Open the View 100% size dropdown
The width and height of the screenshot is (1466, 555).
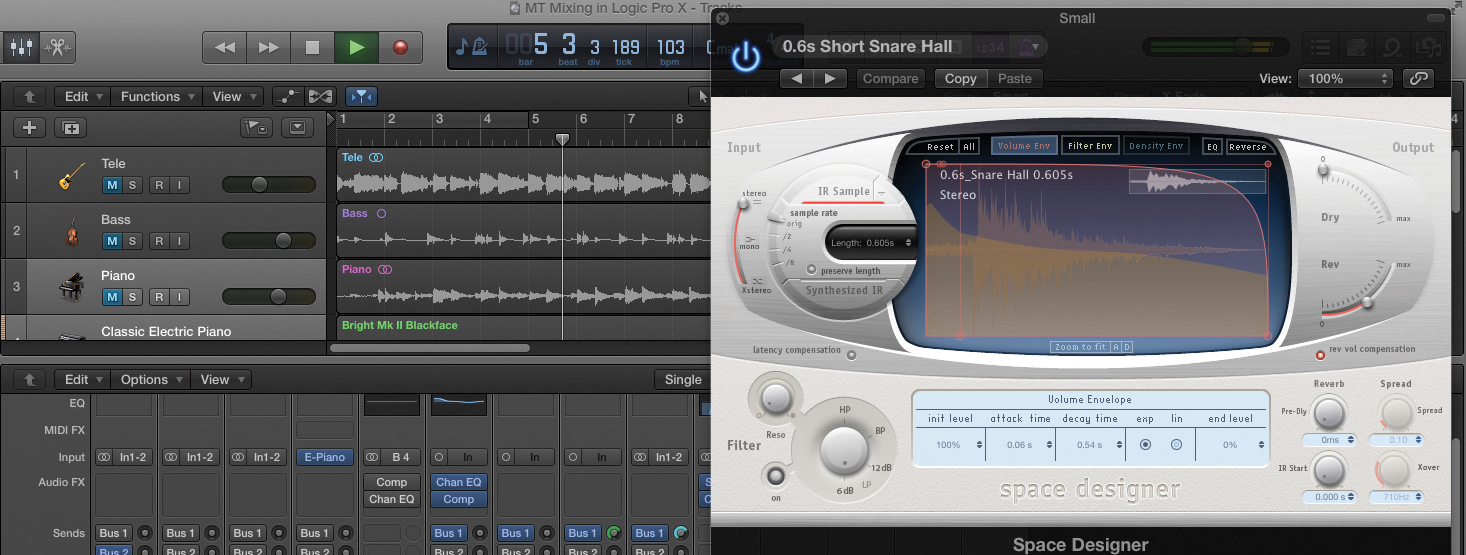(x=1344, y=78)
